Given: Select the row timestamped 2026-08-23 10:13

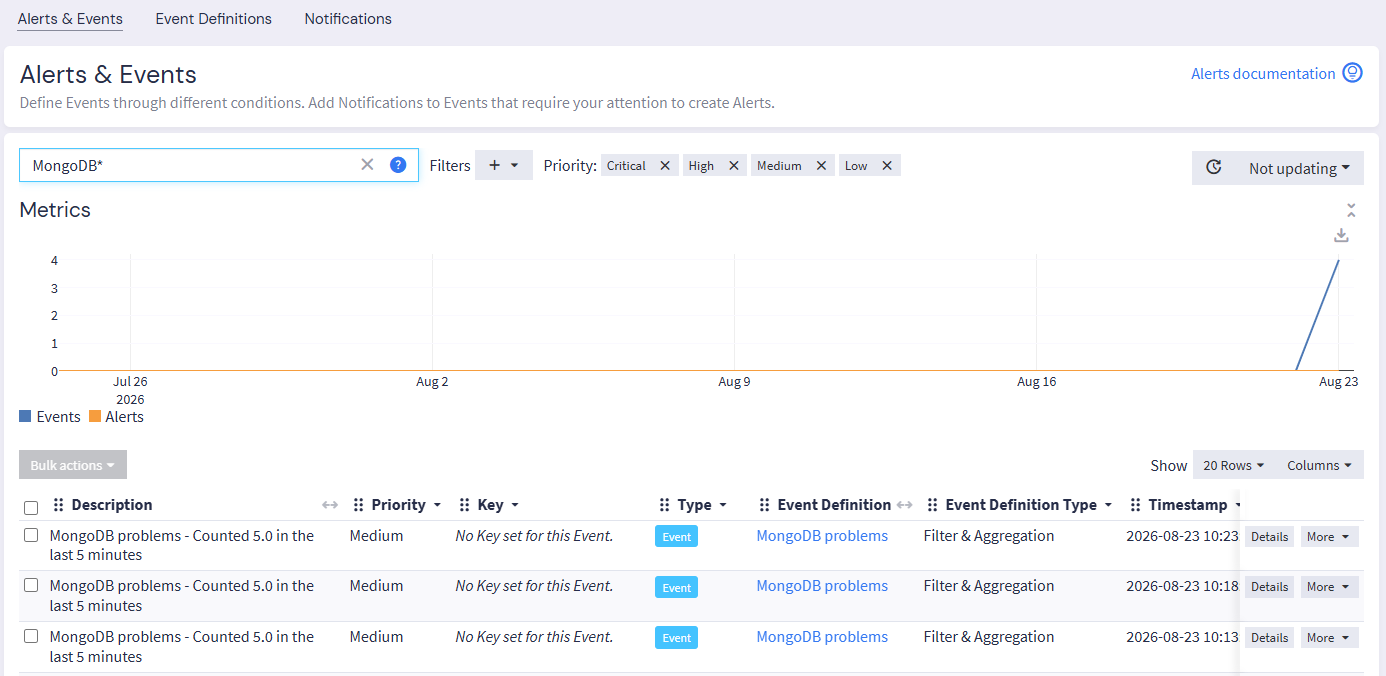Looking at the screenshot, I should click(x=31, y=636).
